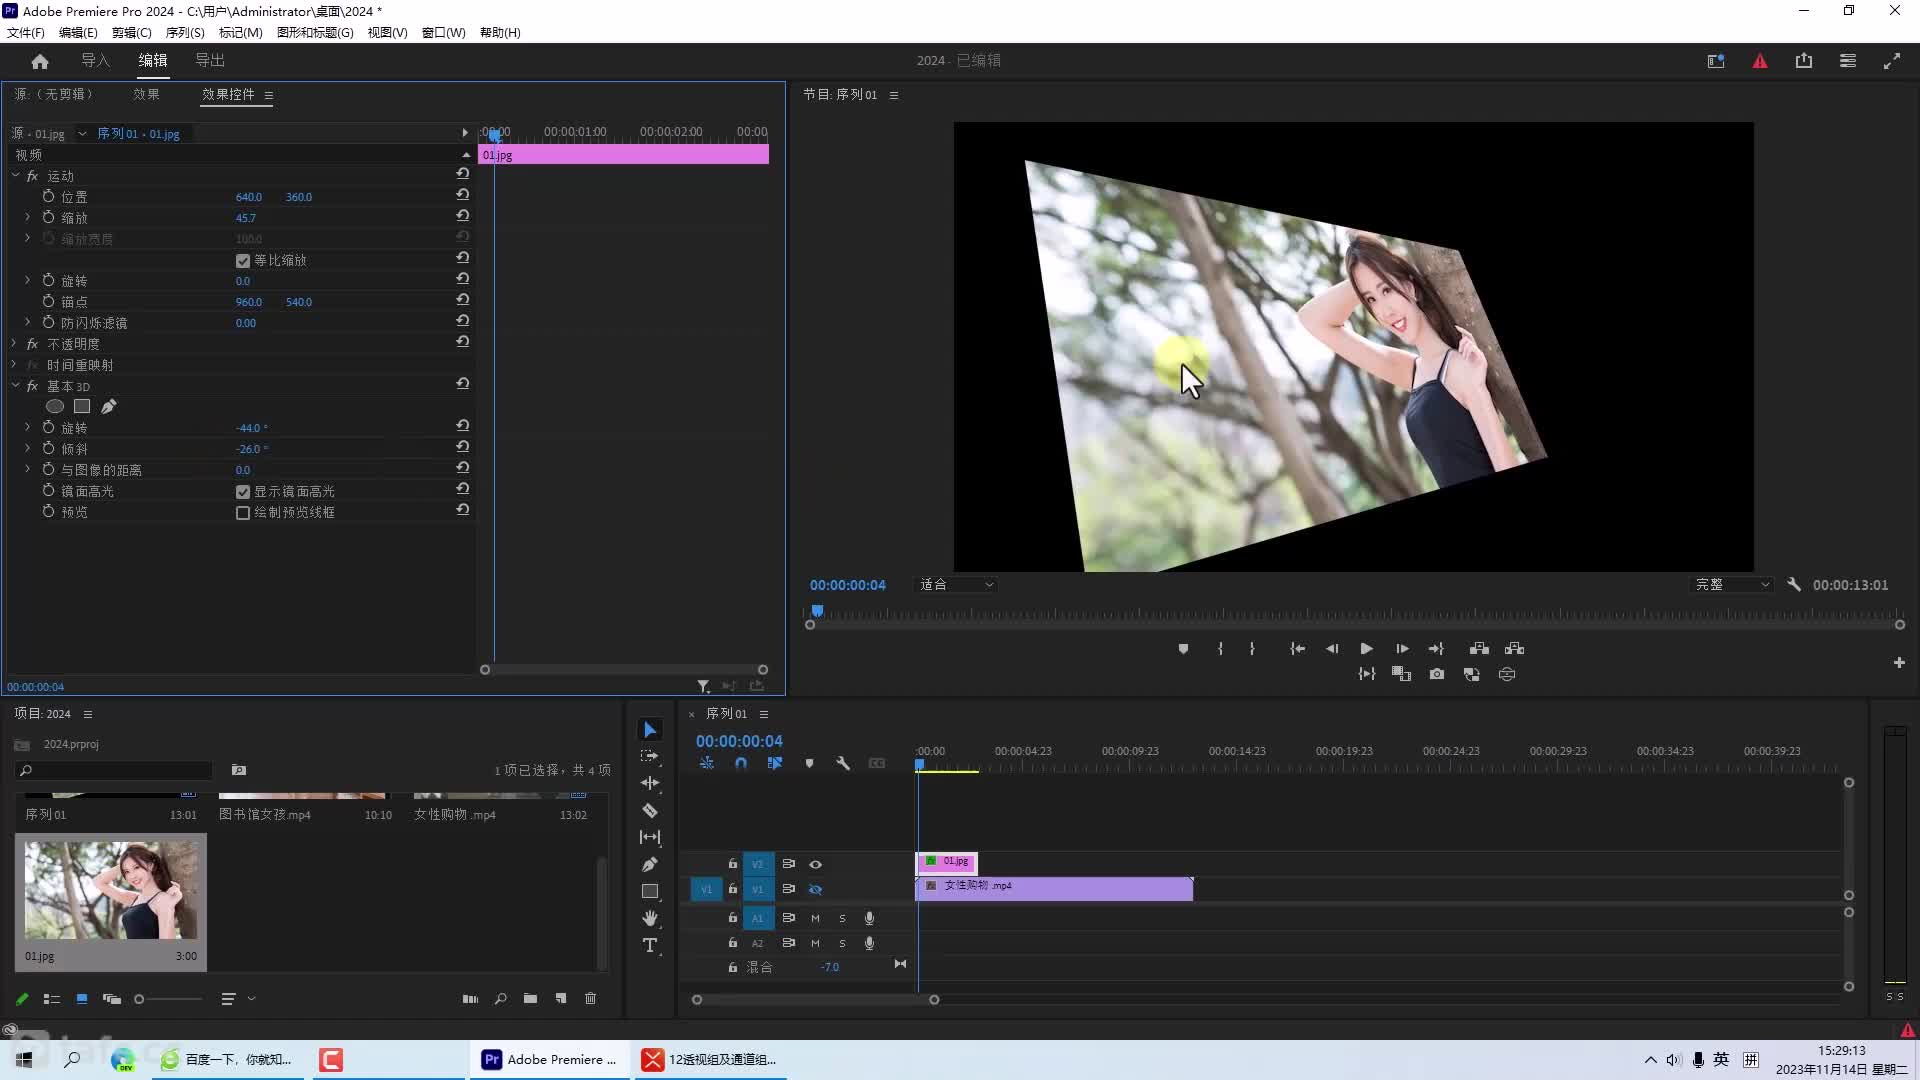Toggle uniform scale (等比缩放) checkbox
Image resolution: width=1920 pixels, height=1080 pixels.
pos(242,260)
